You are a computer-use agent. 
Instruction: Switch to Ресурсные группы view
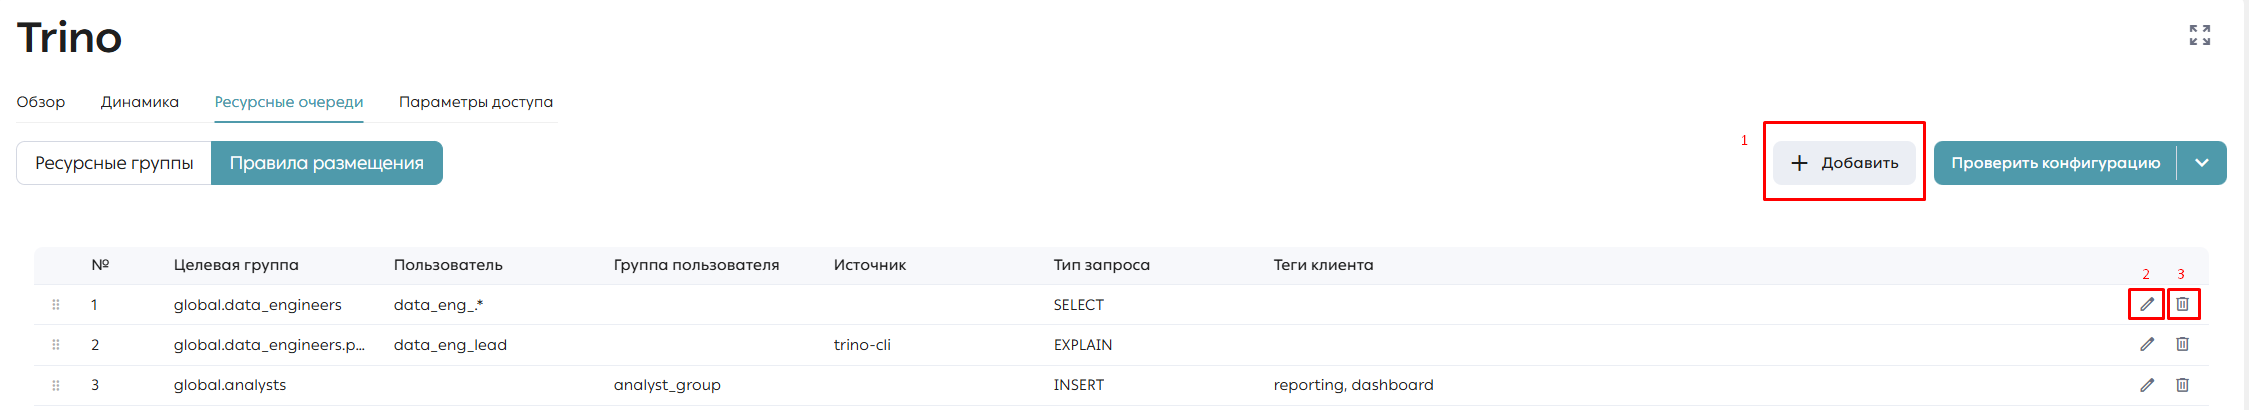[x=114, y=163]
